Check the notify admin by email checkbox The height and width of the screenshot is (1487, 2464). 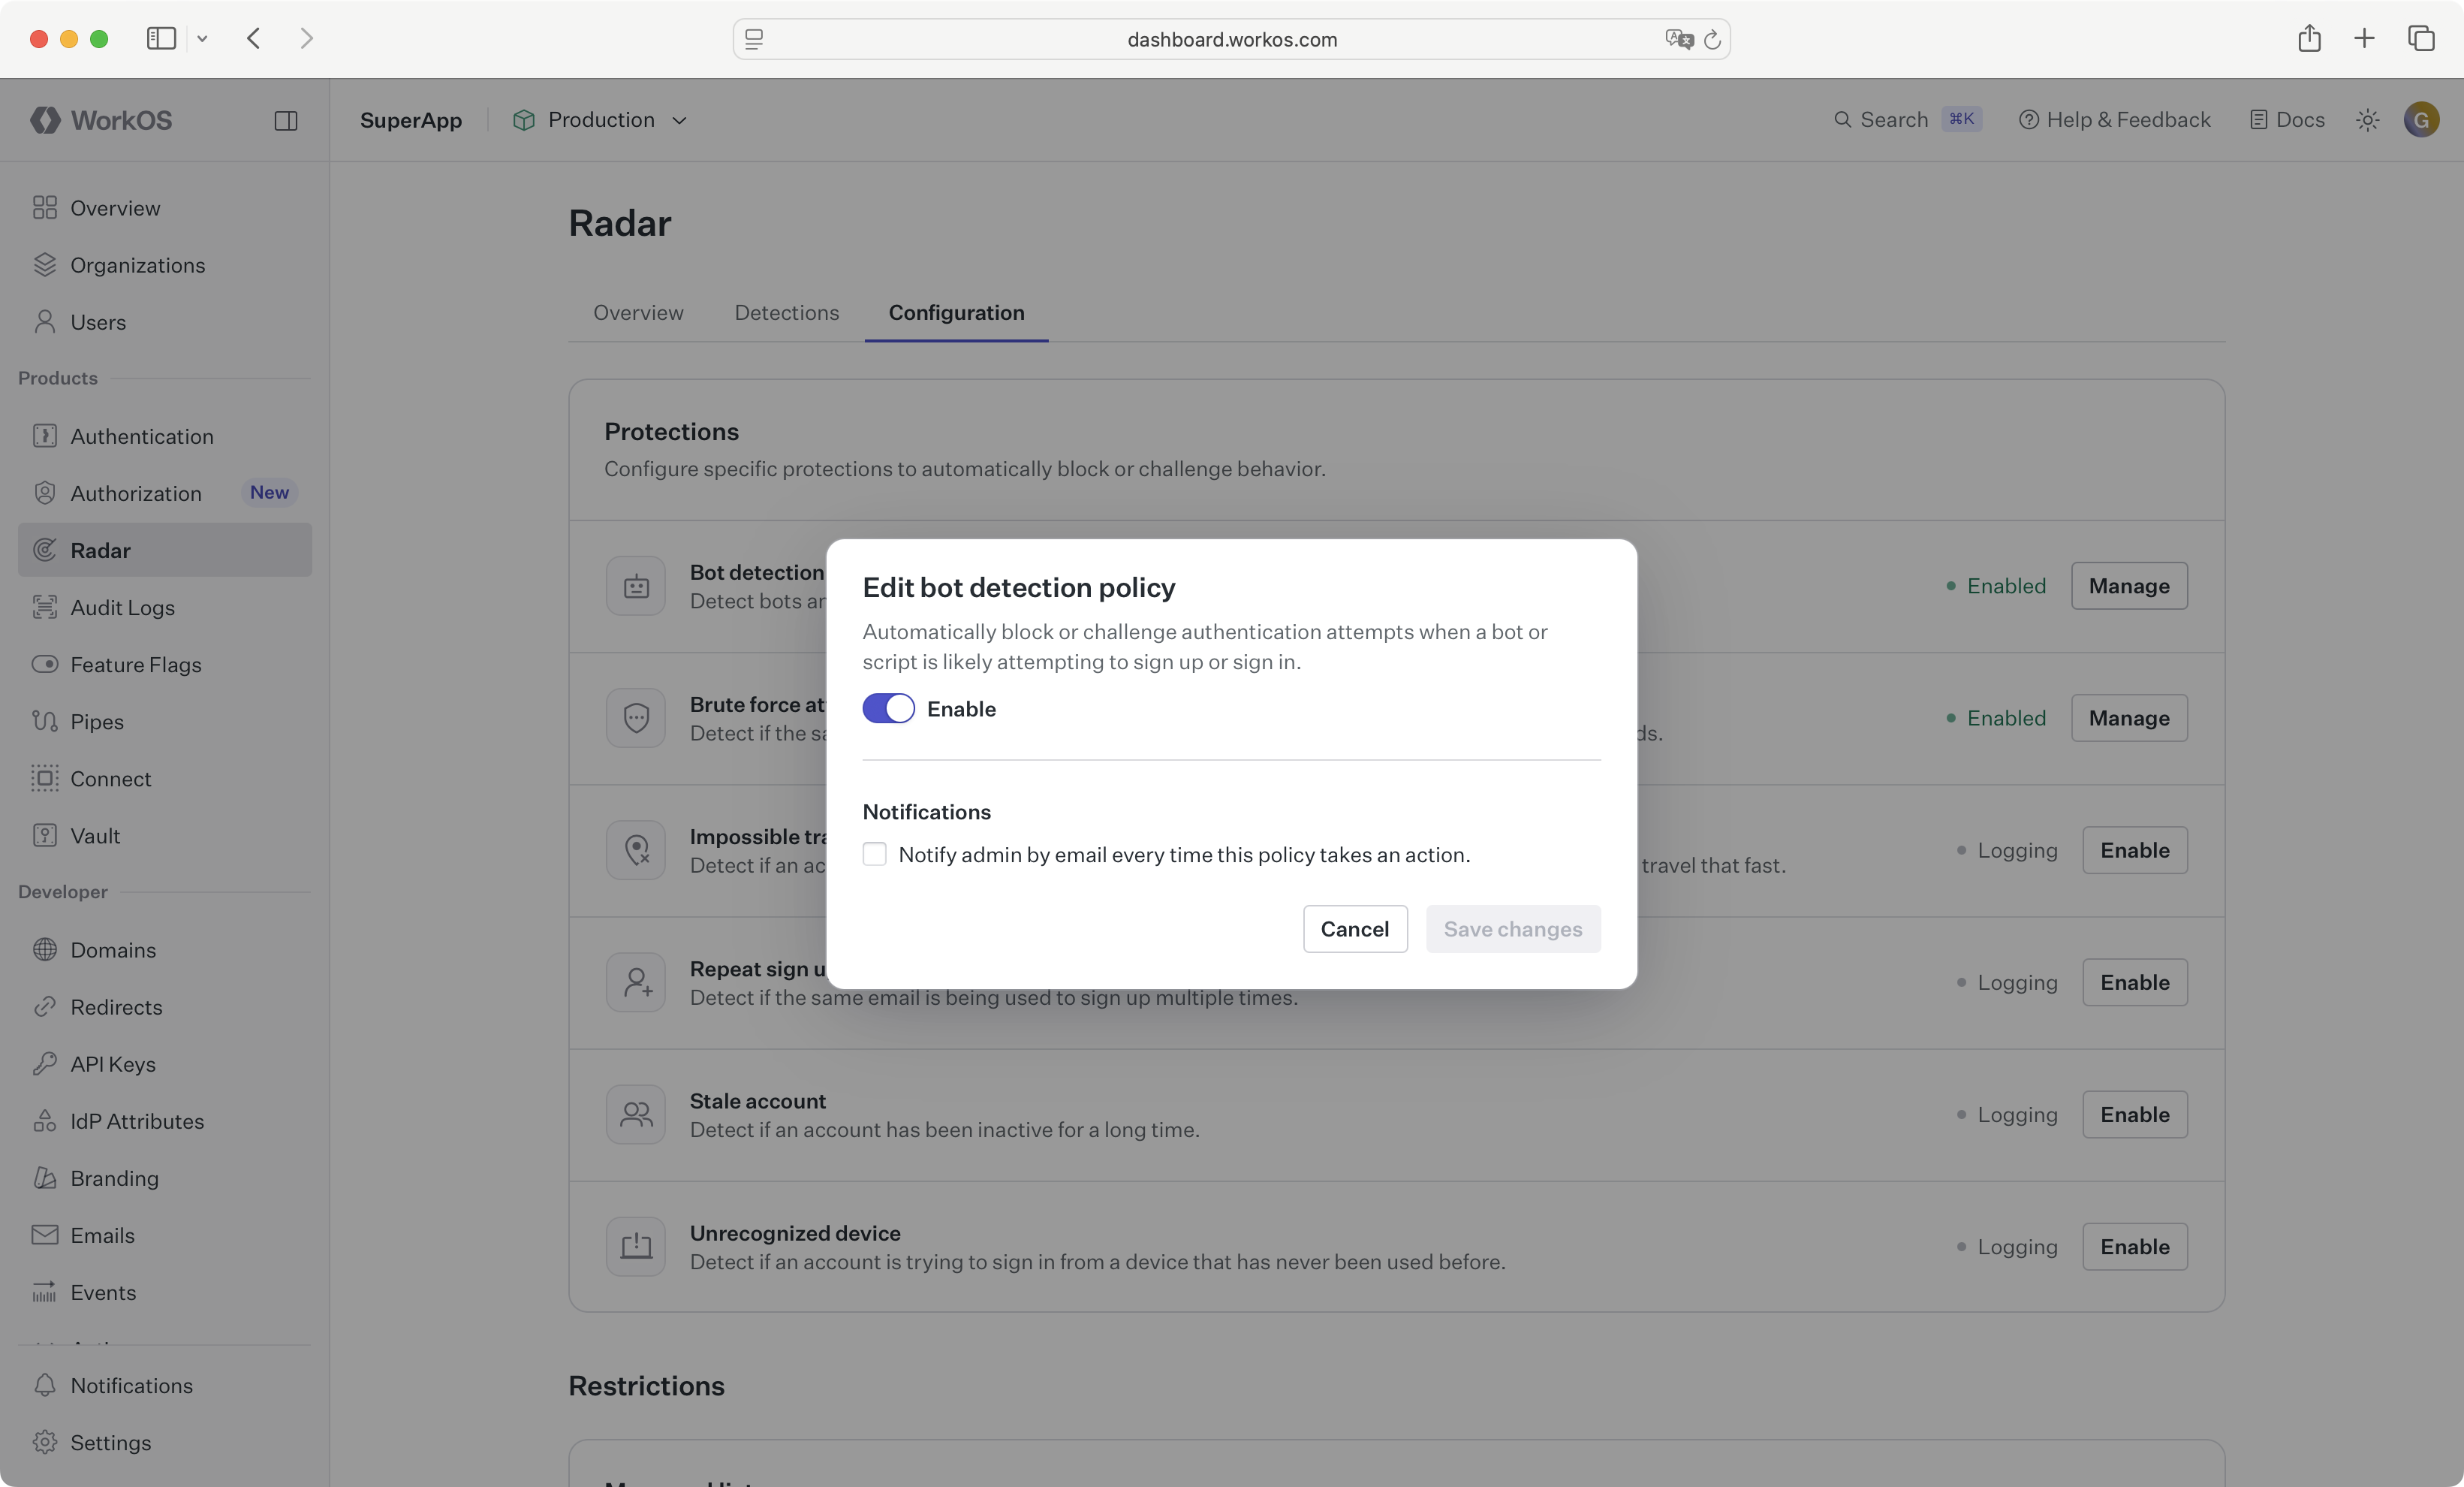(x=874, y=854)
